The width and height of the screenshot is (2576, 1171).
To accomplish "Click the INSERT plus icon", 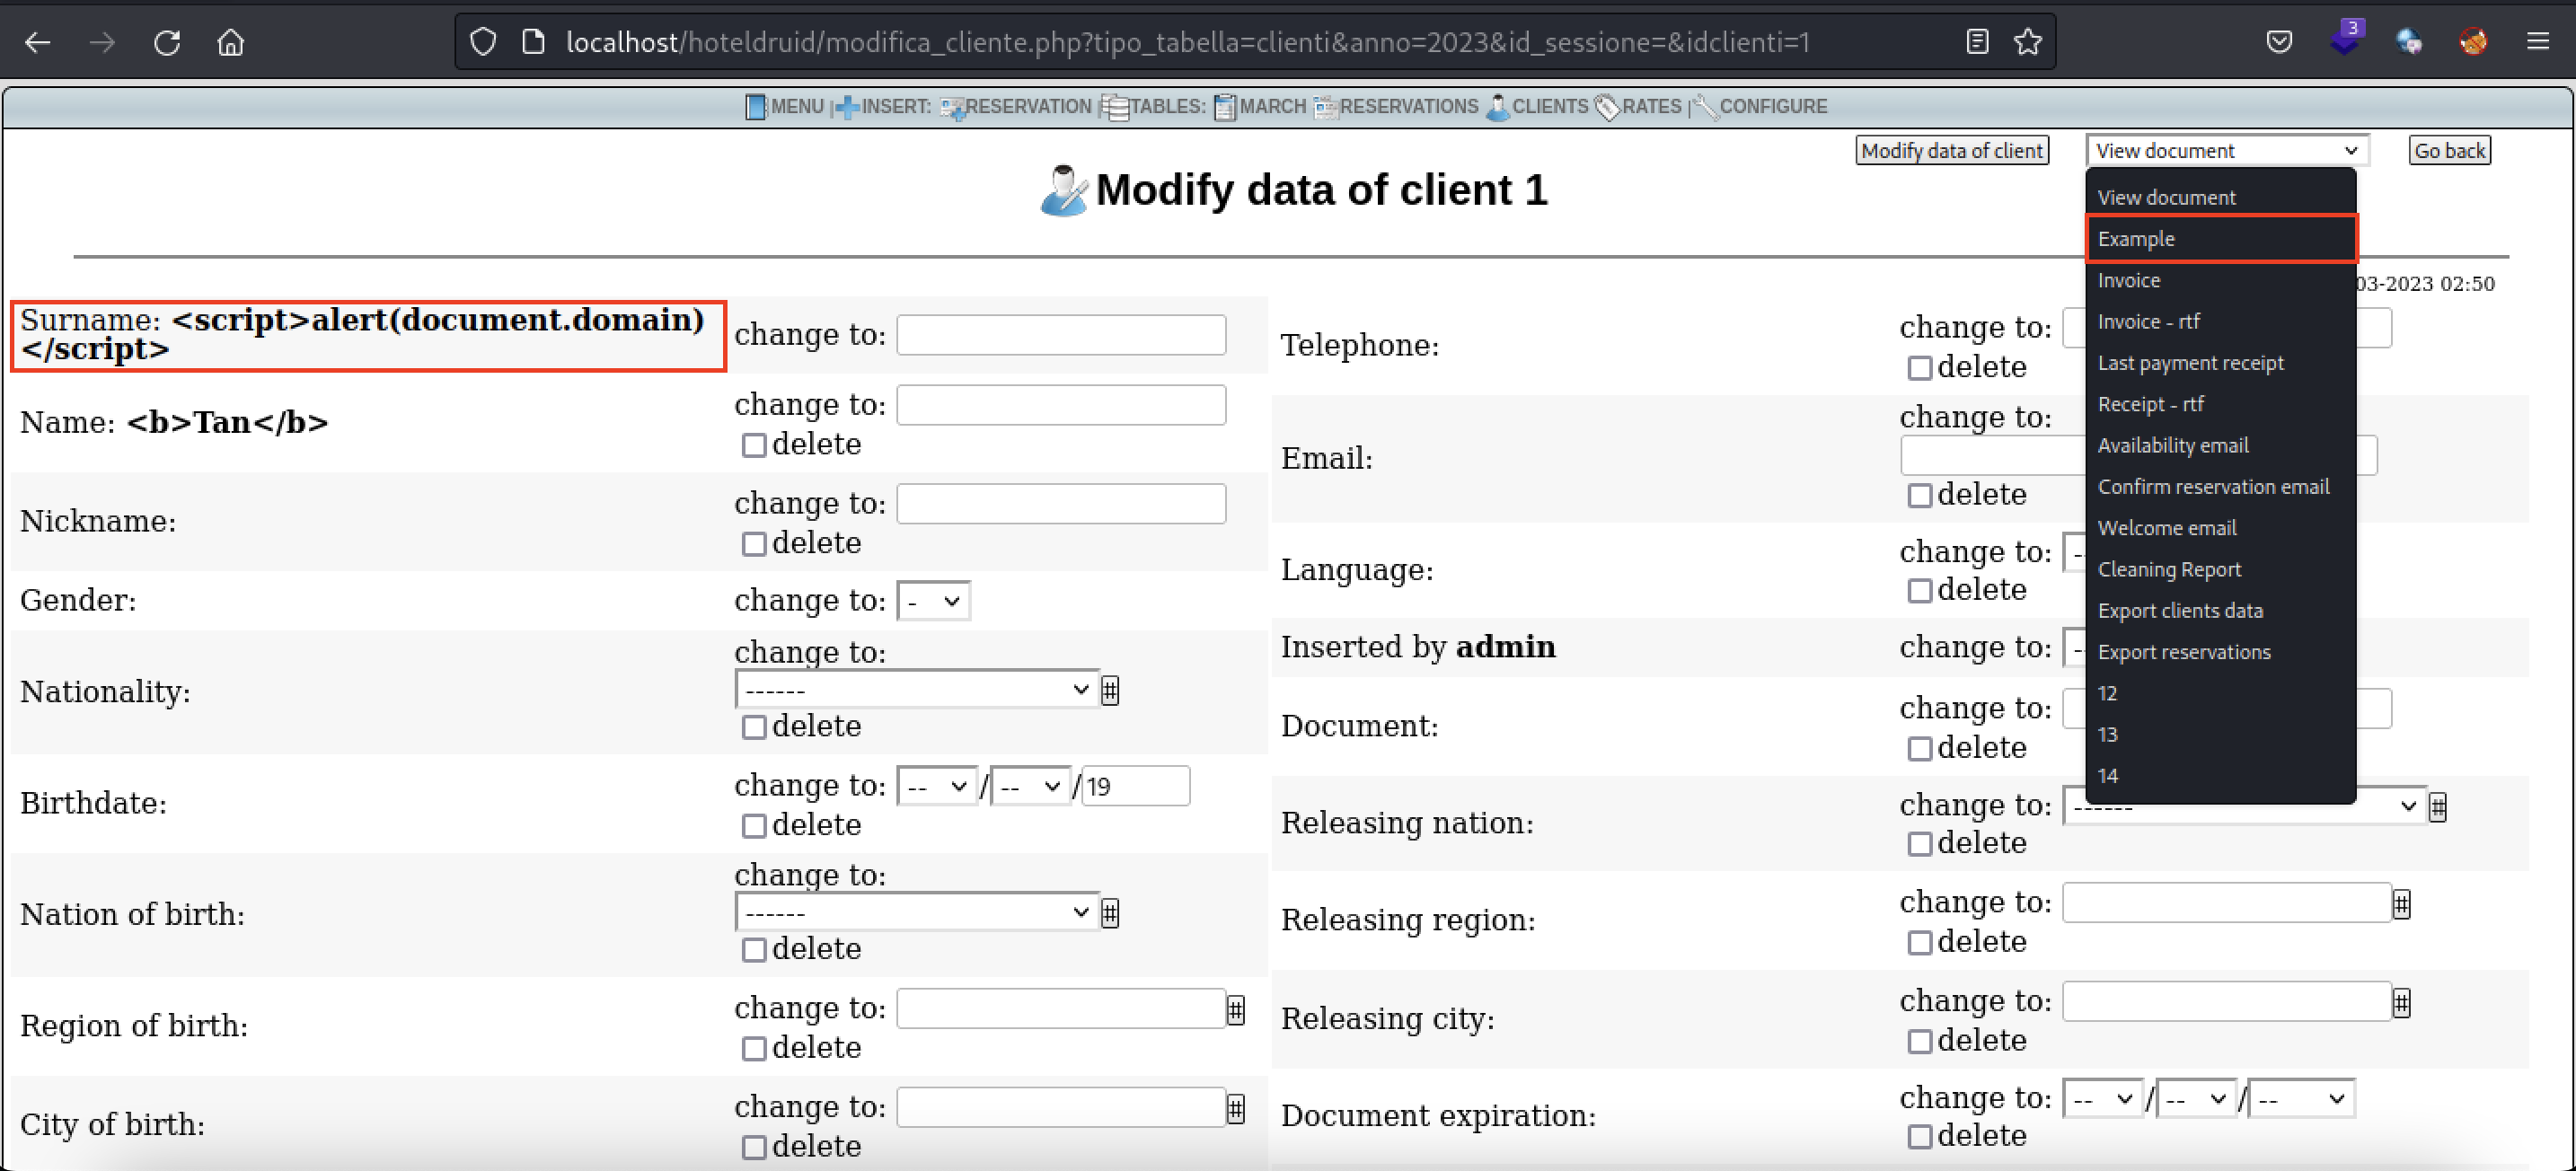I will [x=847, y=107].
